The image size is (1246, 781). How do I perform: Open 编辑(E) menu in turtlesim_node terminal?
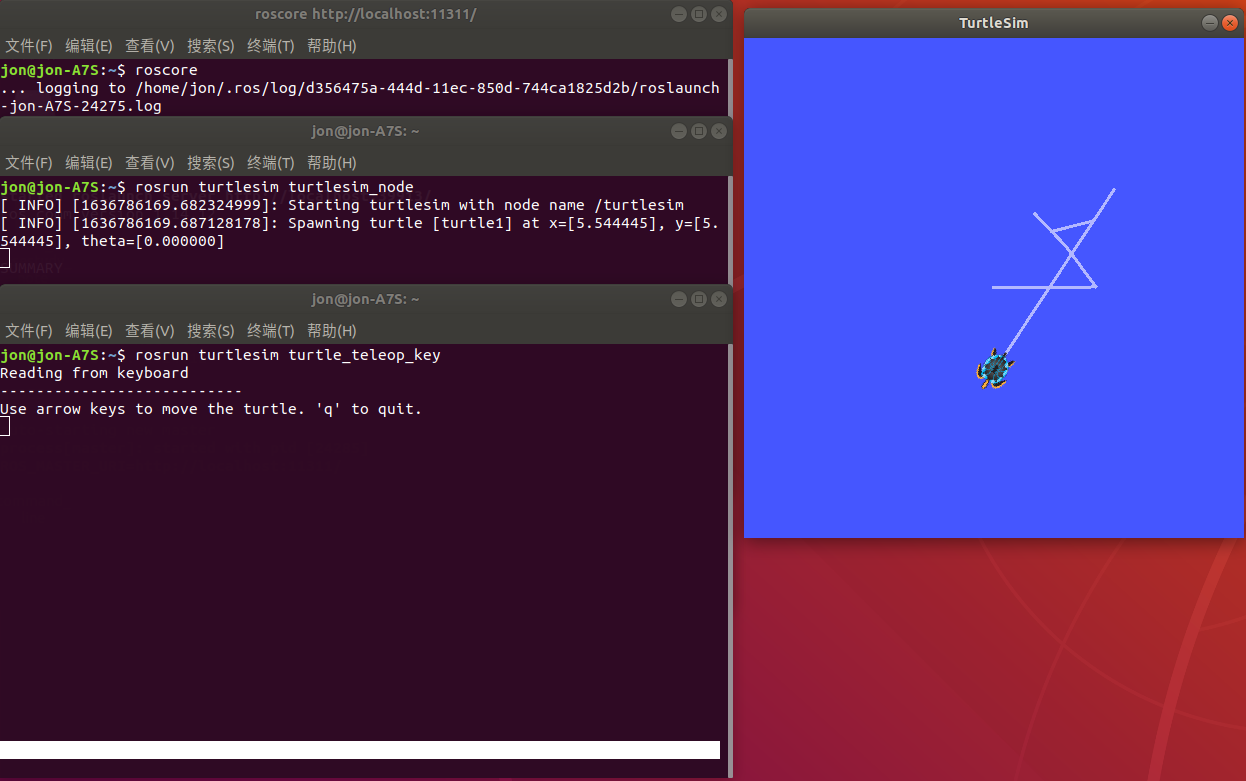(89, 163)
